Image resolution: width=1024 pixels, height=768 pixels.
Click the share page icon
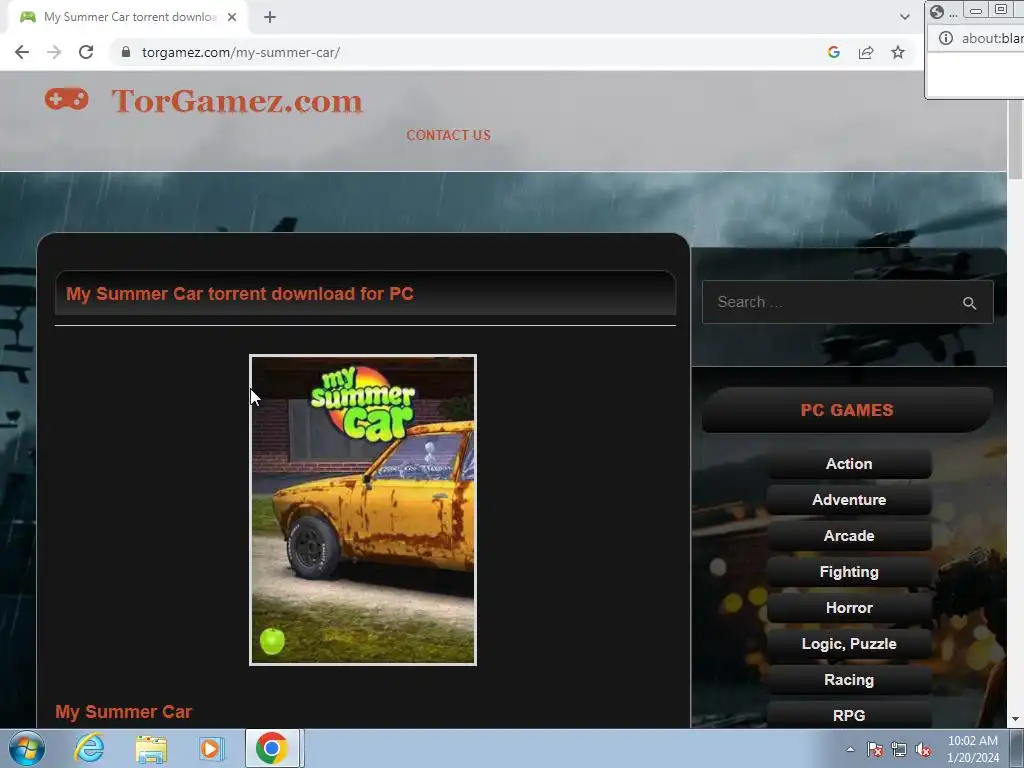coord(866,52)
